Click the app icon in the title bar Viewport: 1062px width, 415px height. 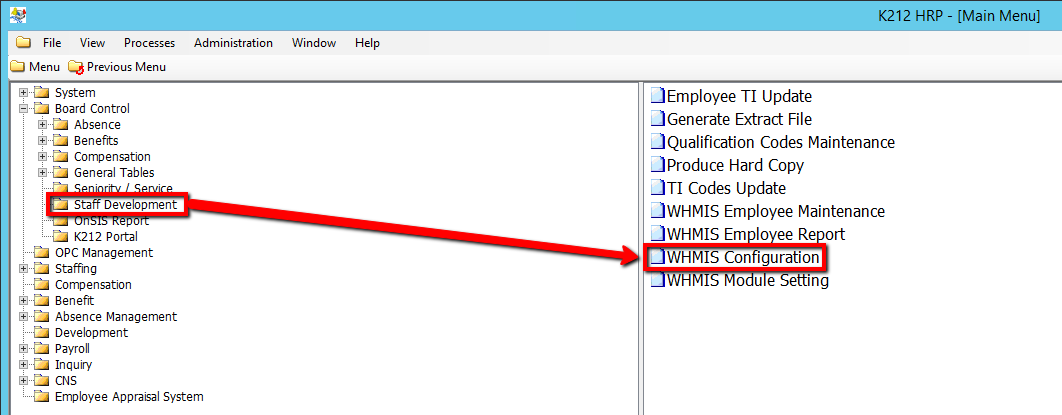17,16
